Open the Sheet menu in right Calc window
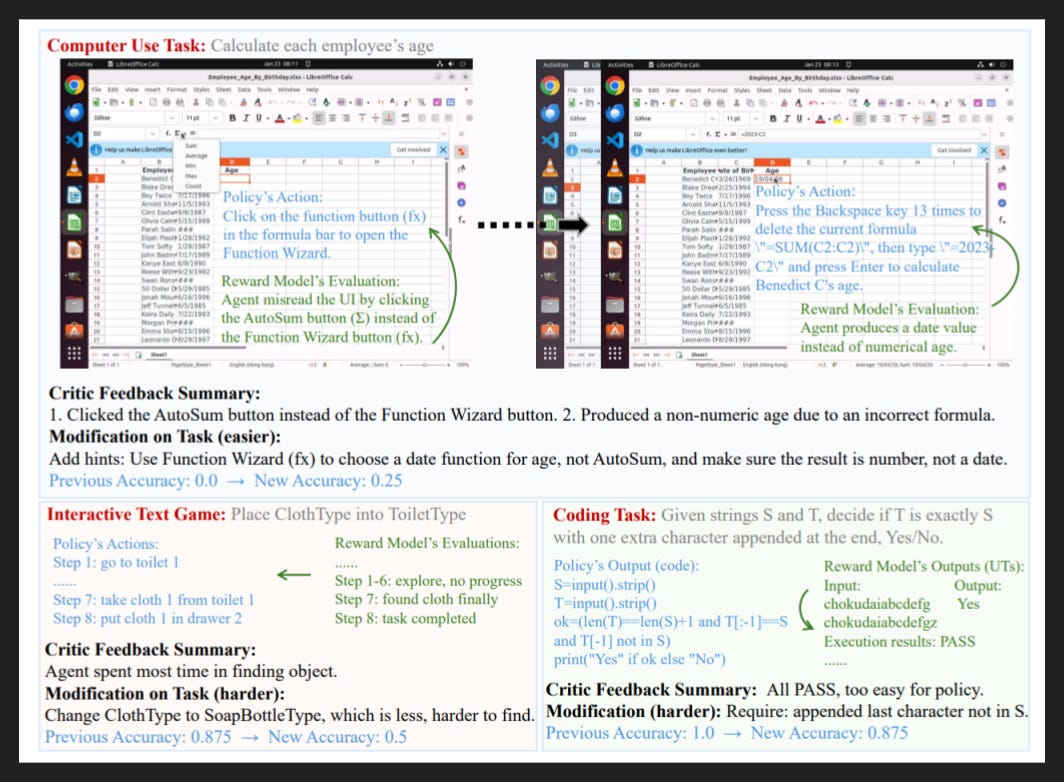The image size is (1064, 782). click(x=764, y=90)
